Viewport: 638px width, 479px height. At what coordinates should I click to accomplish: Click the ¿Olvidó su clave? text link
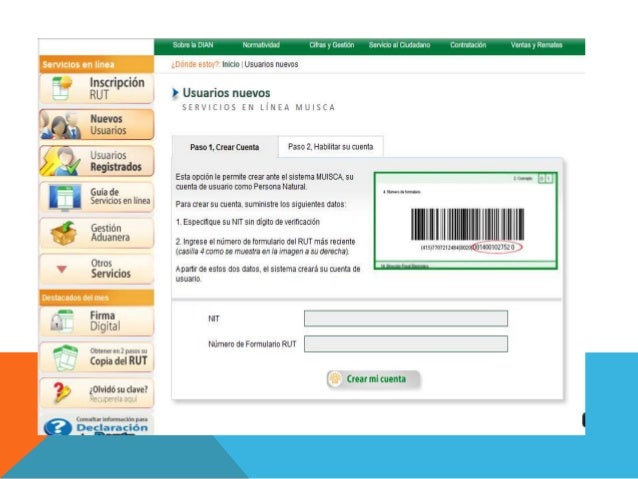(118, 389)
